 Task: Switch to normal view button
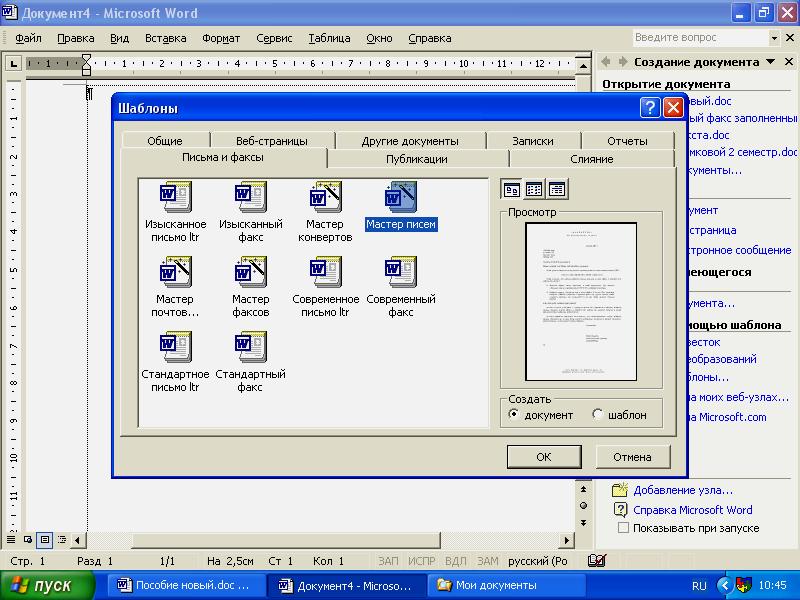pos(11,539)
